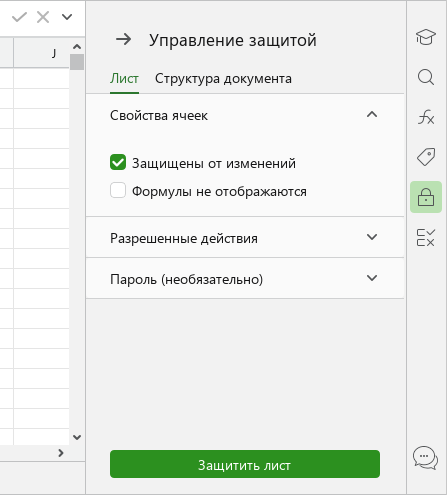Collapse the panel with the arrow icon

coord(123,40)
